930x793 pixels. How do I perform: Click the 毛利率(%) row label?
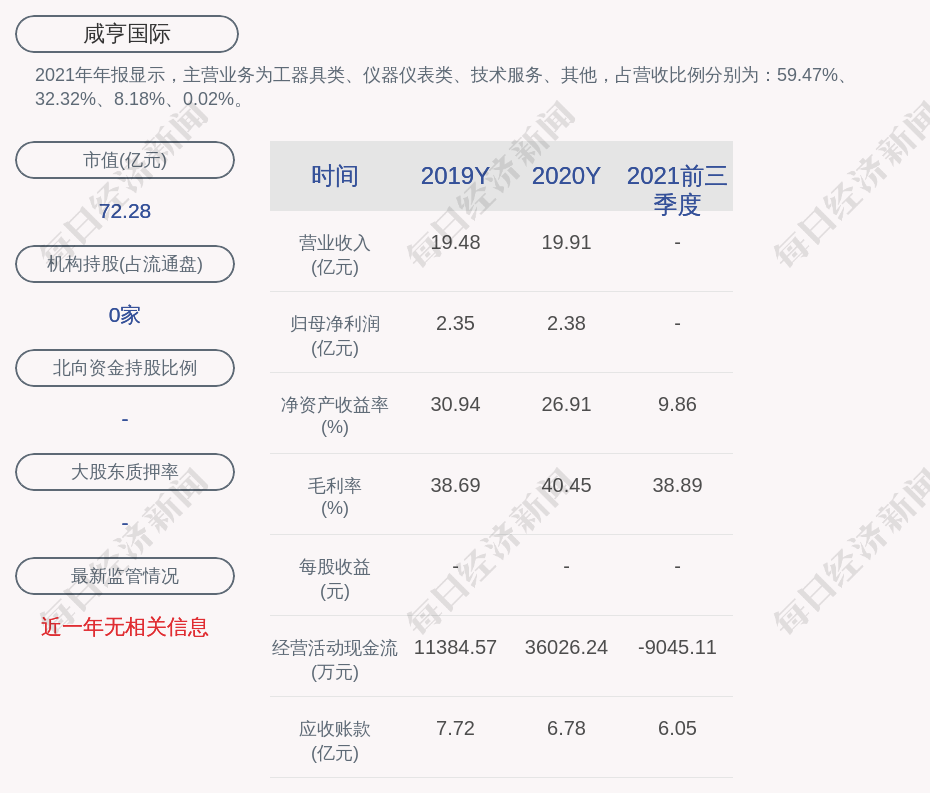pos(335,497)
